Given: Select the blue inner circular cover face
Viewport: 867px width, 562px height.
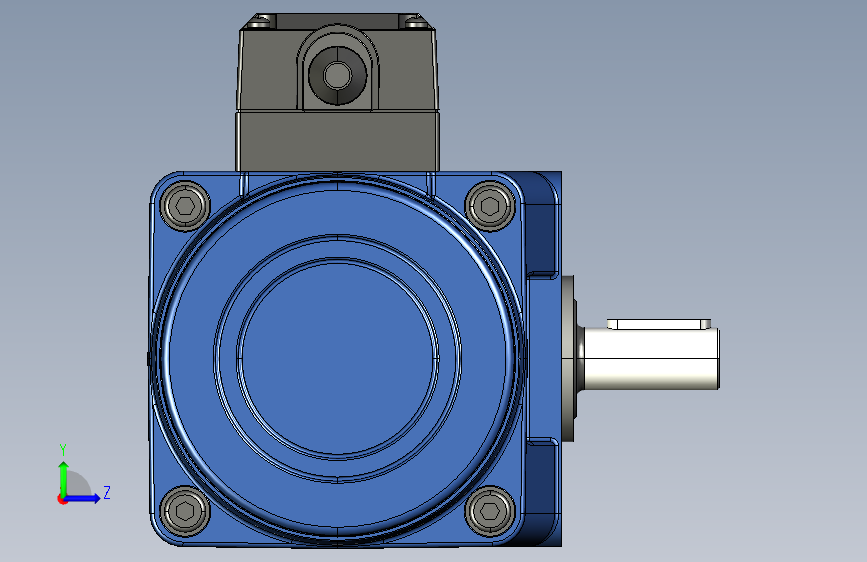Looking at the screenshot, I should pyautogui.click(x=337, y=358).
